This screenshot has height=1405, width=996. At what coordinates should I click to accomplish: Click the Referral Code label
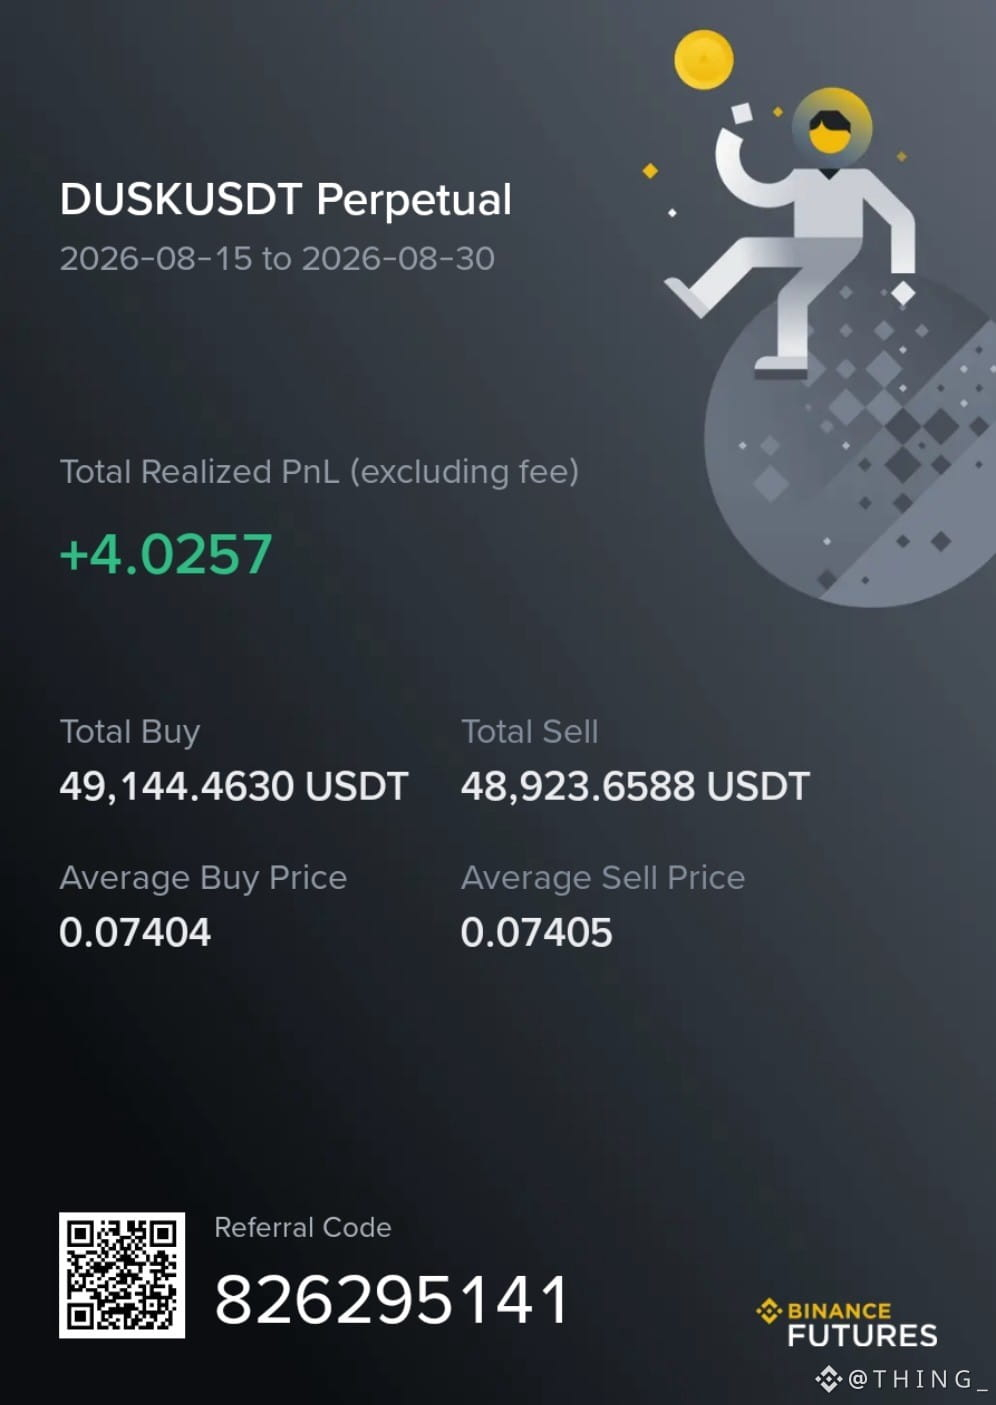tap(303, 1227)
